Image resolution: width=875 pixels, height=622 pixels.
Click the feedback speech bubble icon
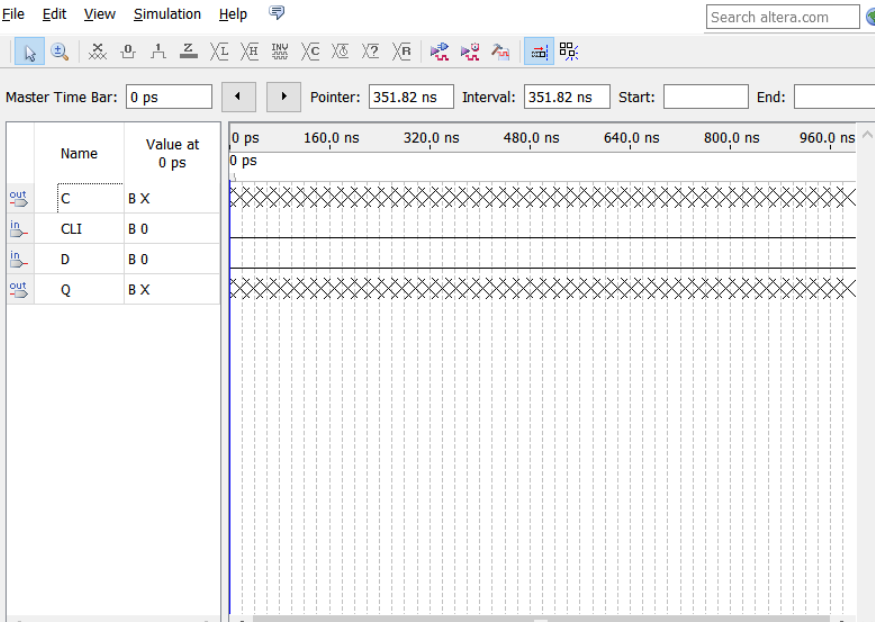click(277, 12)
